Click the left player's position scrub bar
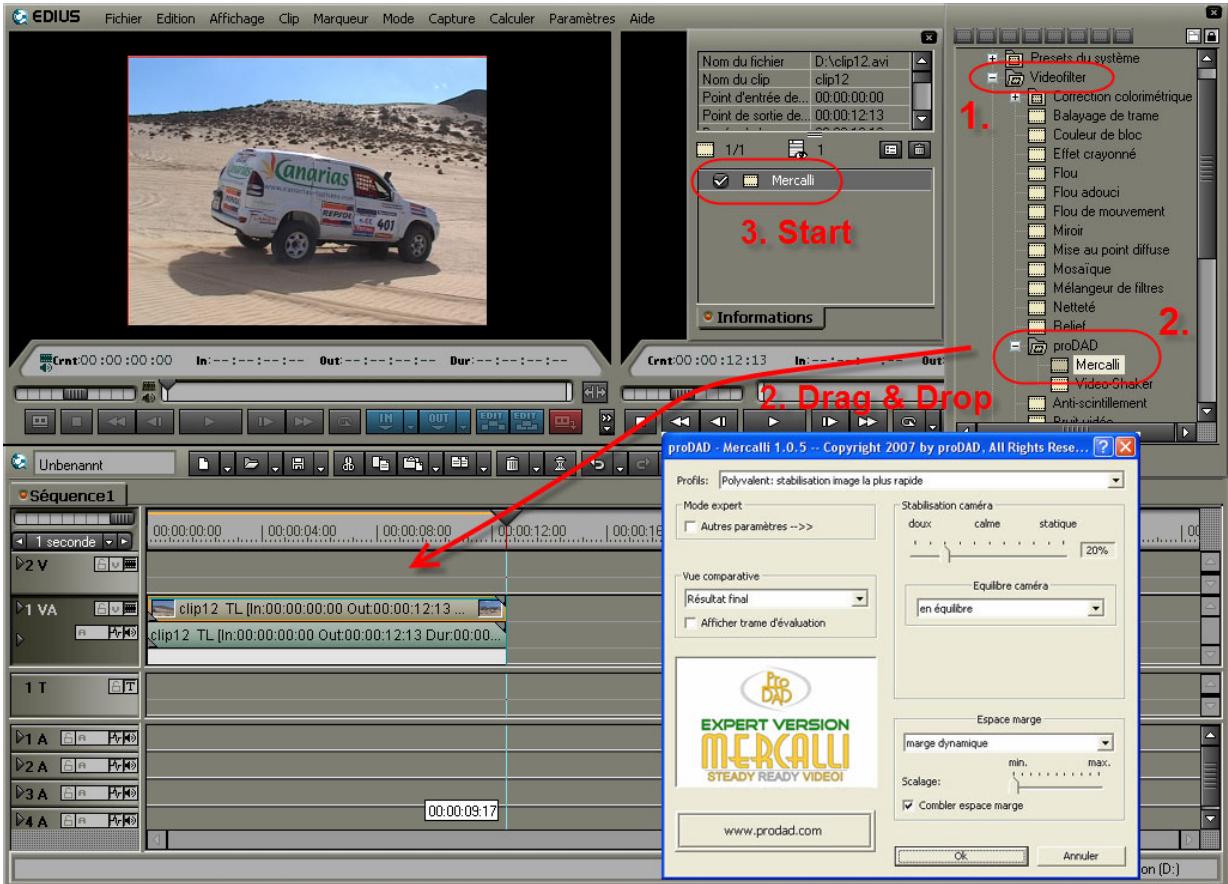 (x=365, y=390)
